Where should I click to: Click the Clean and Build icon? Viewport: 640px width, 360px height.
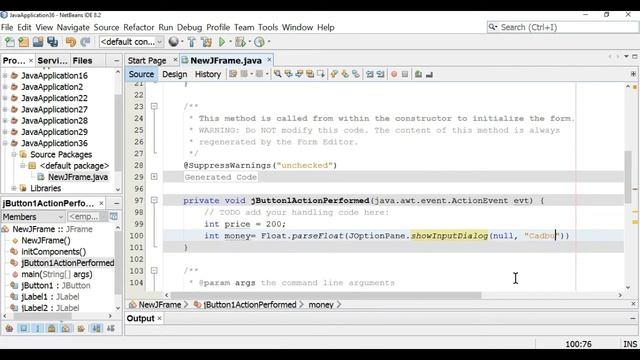click(207, 42)
